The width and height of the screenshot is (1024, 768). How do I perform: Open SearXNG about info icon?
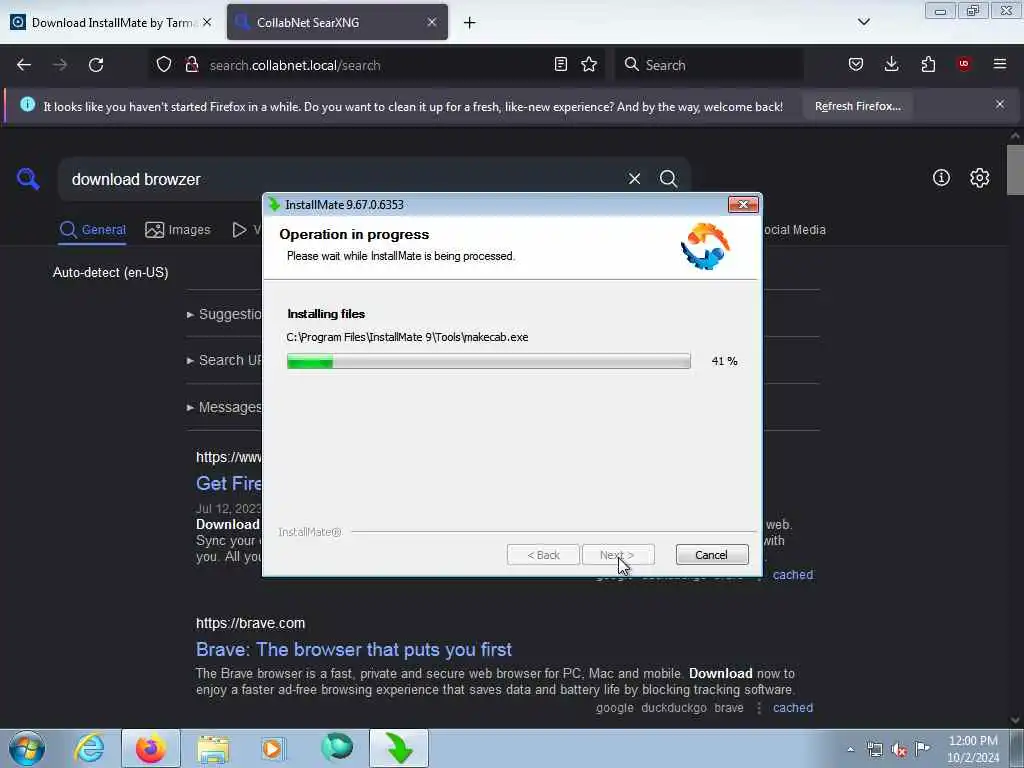click(x=941, y=178)
